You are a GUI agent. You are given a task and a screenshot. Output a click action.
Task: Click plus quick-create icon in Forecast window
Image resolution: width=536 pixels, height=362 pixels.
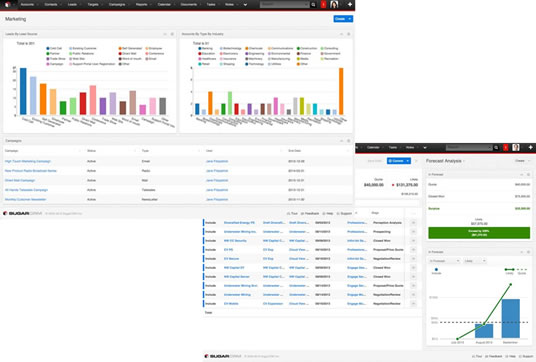coord(531,148)
